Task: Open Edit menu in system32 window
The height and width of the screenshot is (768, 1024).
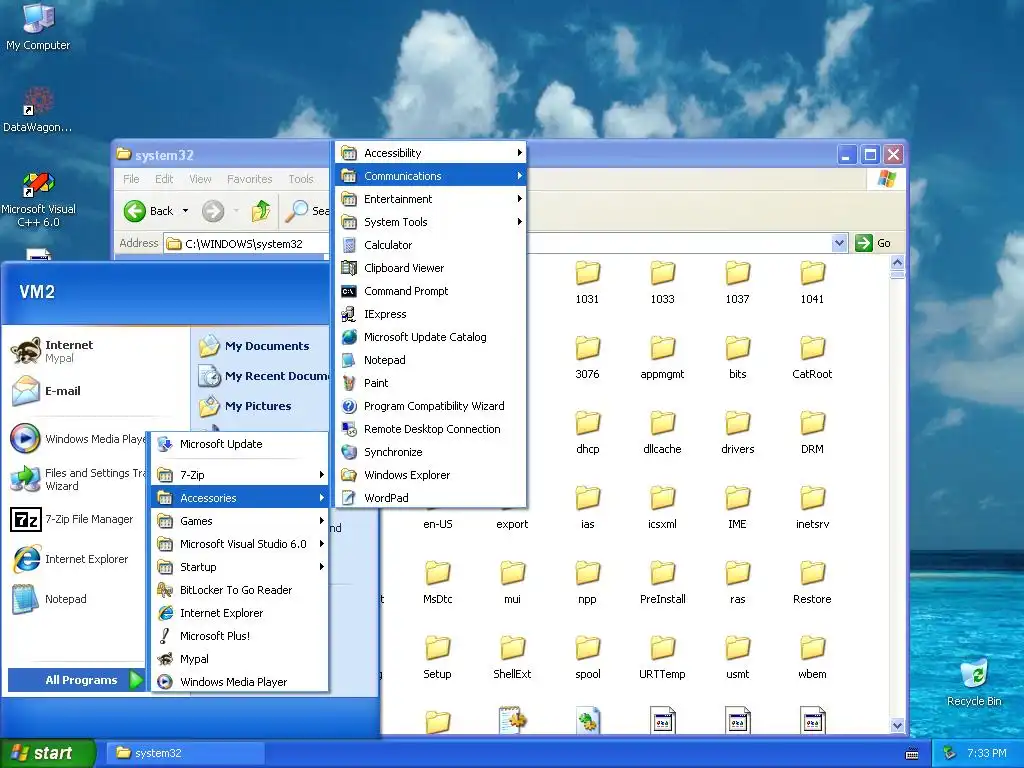Action: (164, 179)
